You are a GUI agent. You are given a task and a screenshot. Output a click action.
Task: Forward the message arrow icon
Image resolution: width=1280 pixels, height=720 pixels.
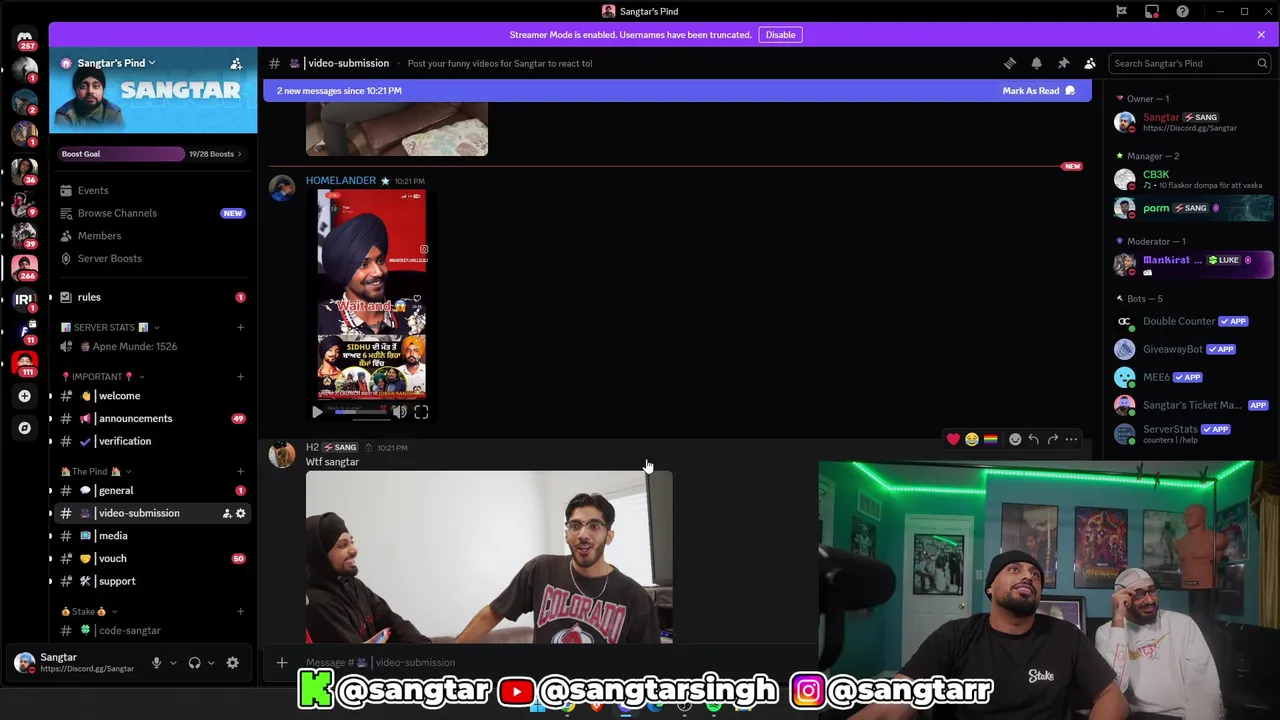[1053, 439]
